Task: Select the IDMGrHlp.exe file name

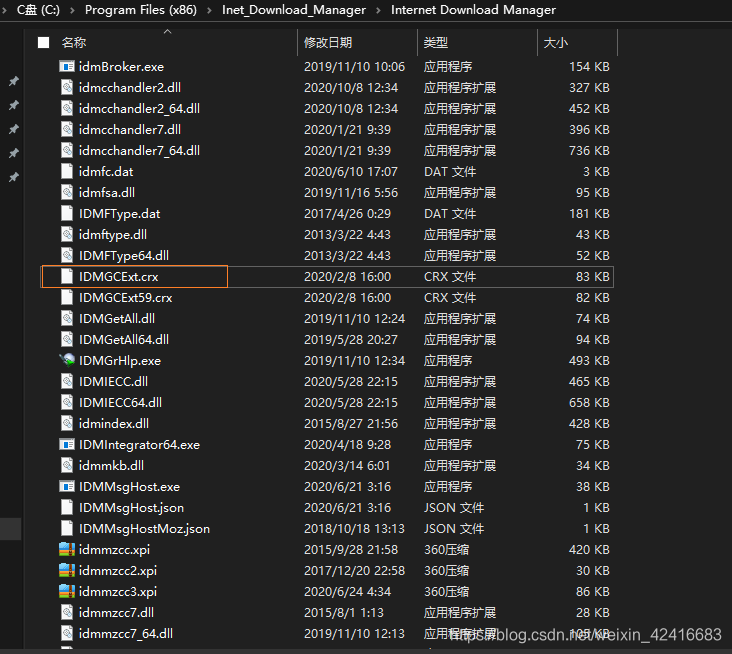Action: (120, 361)
